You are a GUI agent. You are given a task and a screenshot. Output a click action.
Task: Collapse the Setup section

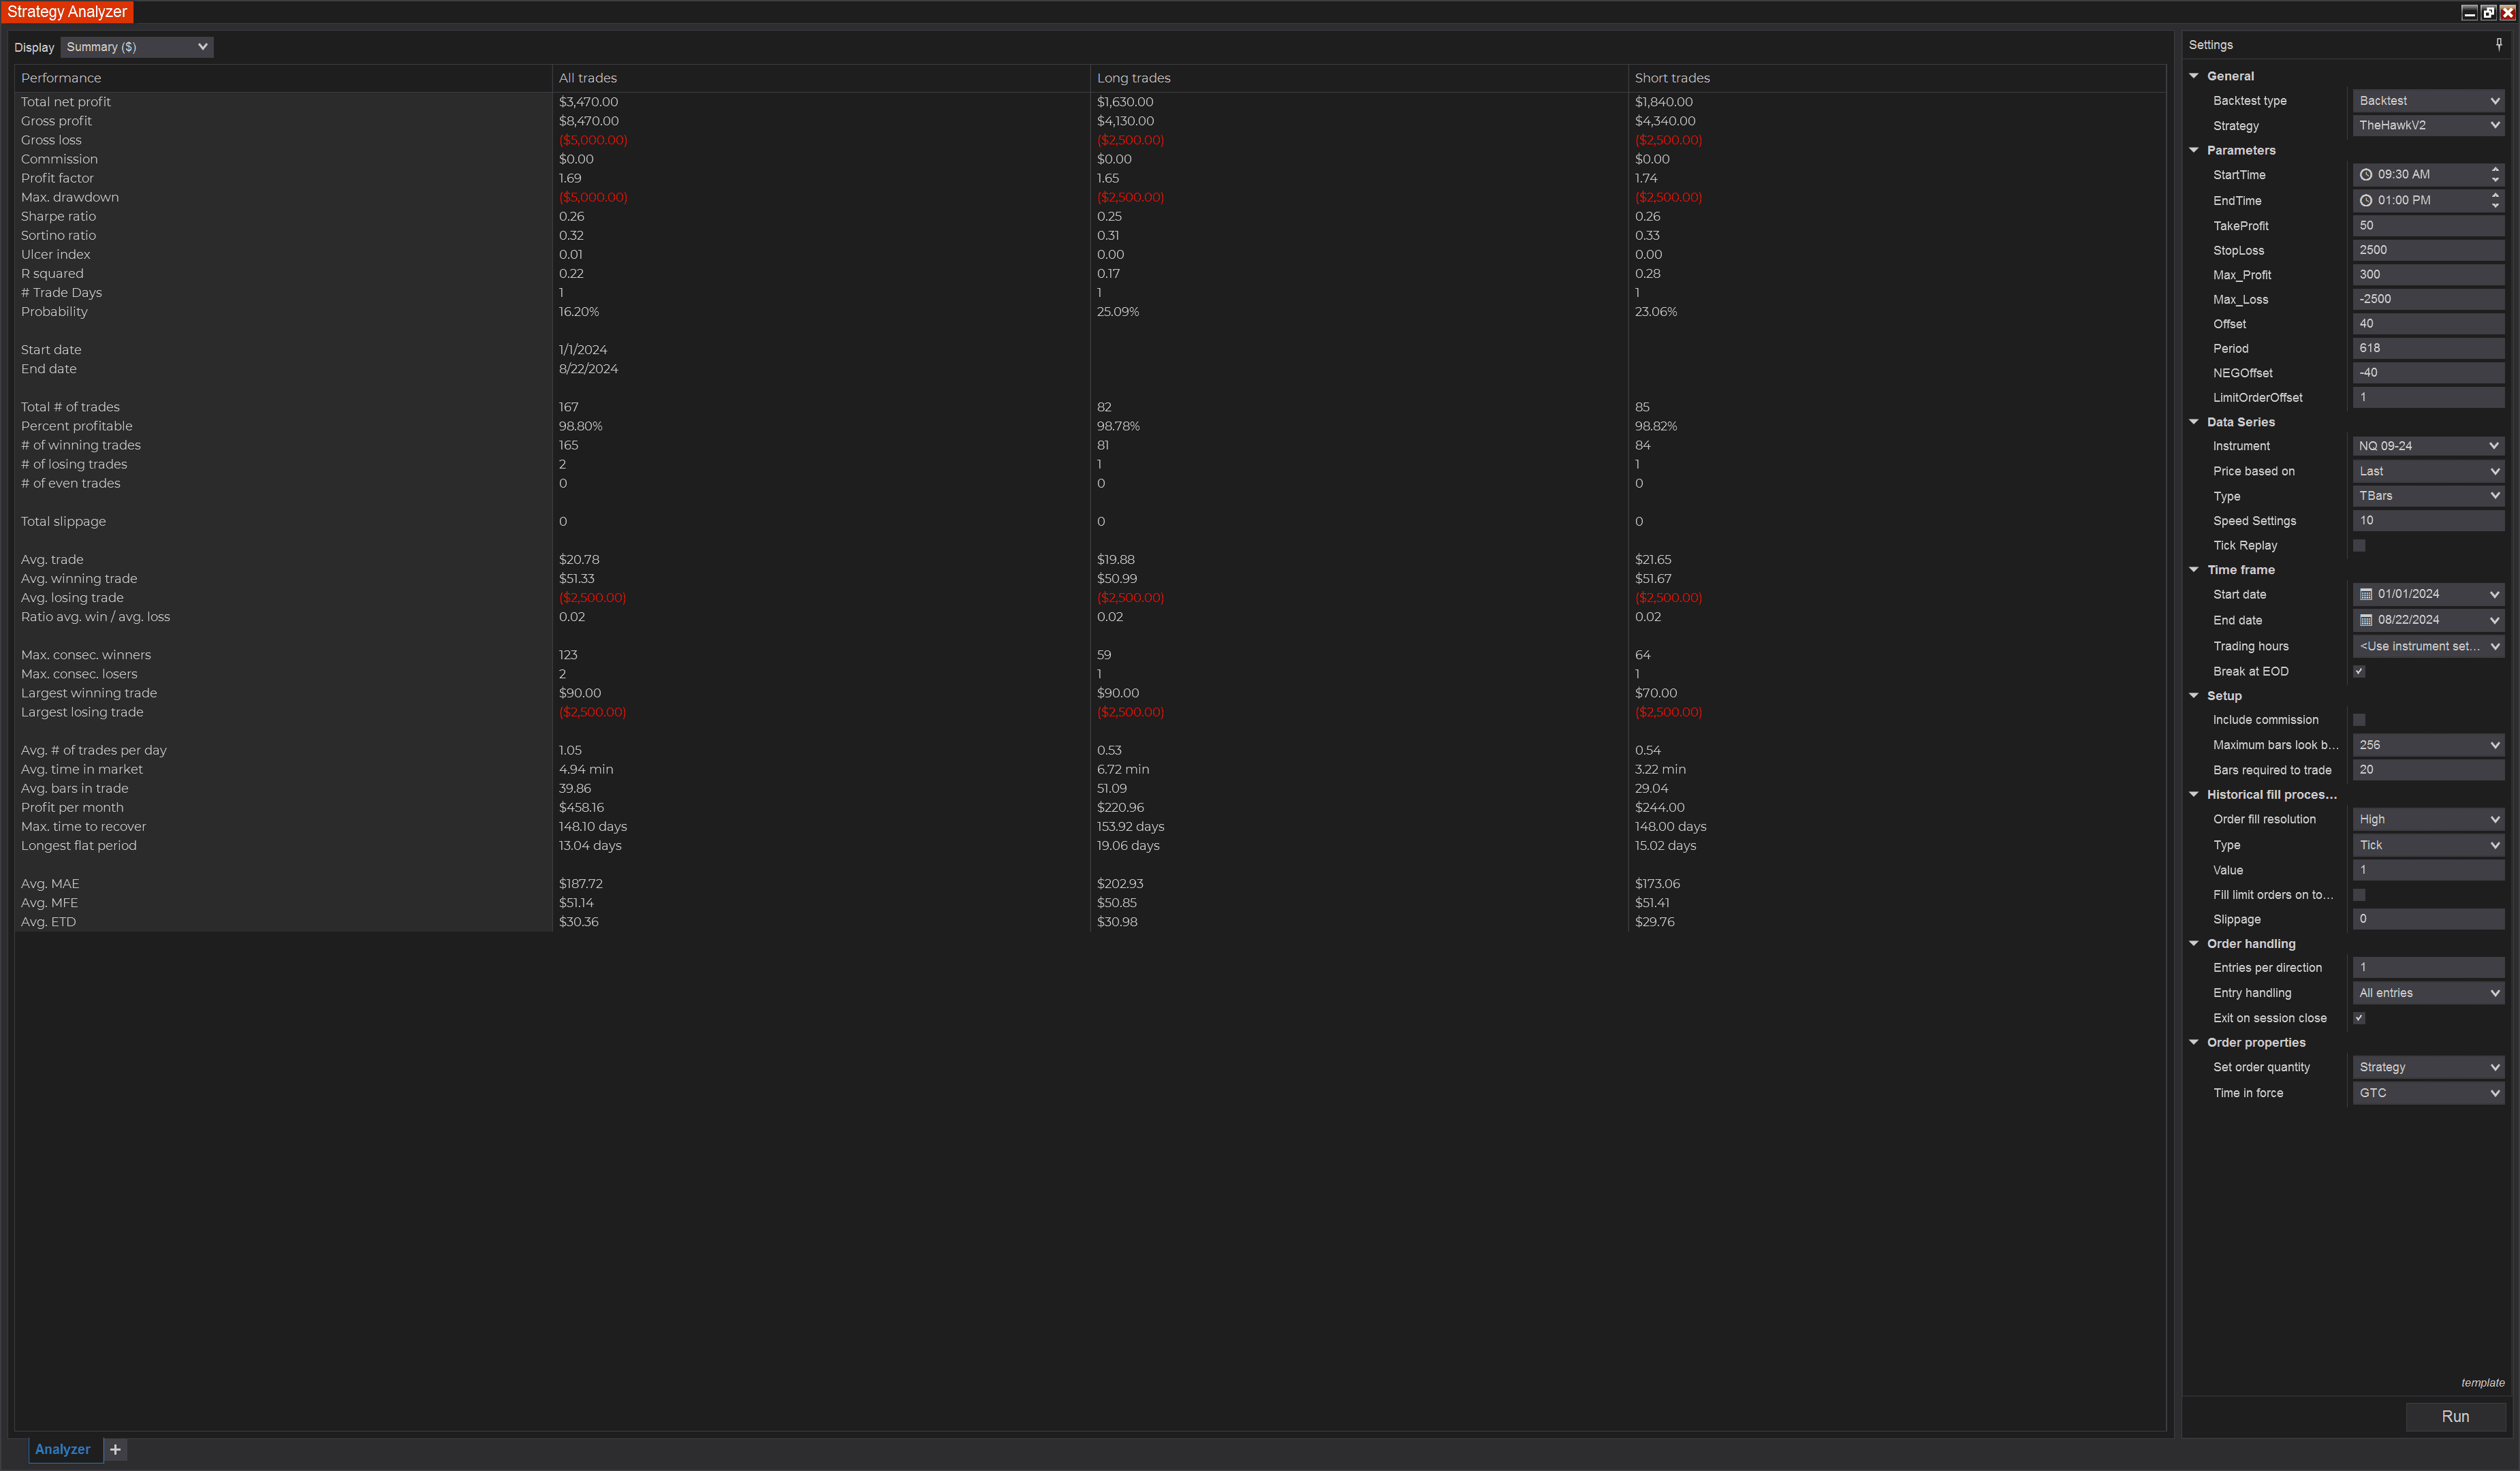click(2194, 696)
